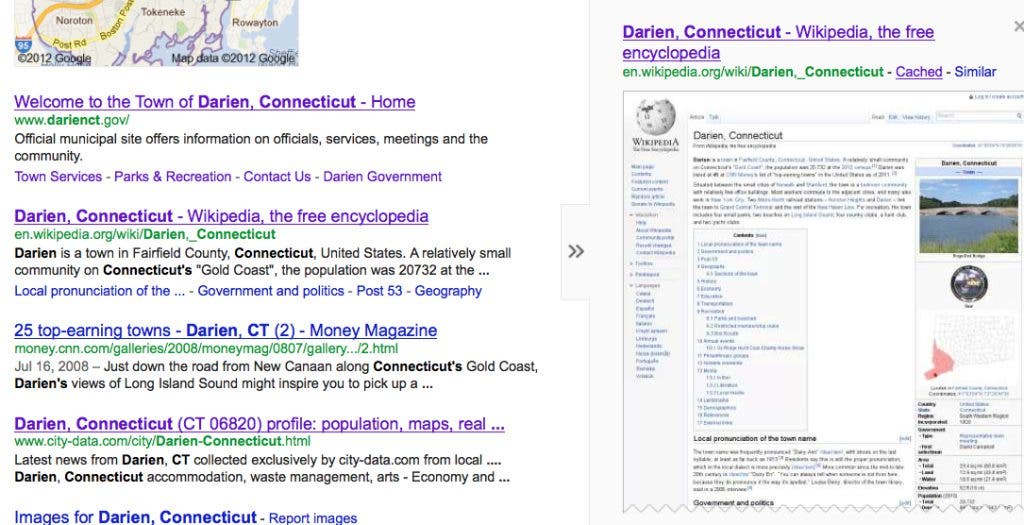Screen dimensions: 1024x525
Task: Click the Darien town seal image in preview
Action: (x=968, y=284)
